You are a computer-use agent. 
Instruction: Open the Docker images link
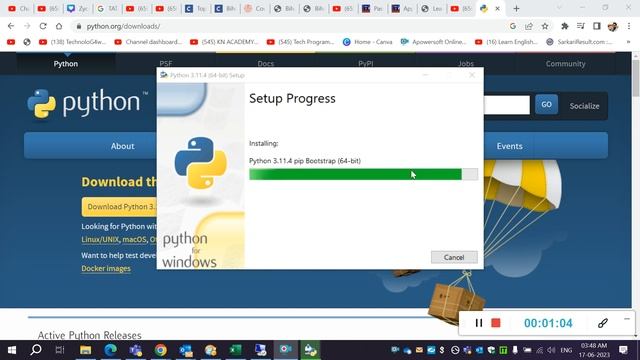[106, 268]
